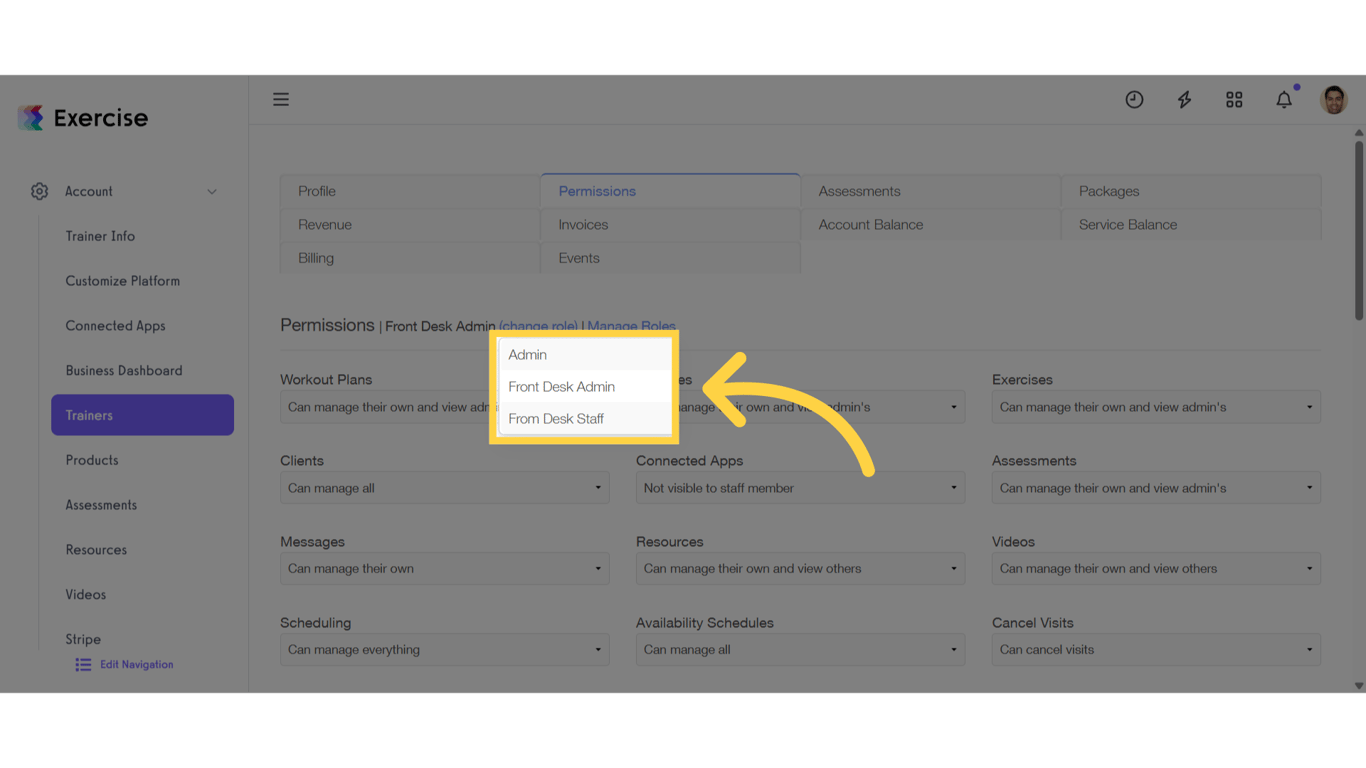
Task: Choose Admin role from the list
Action: (585, 355)
